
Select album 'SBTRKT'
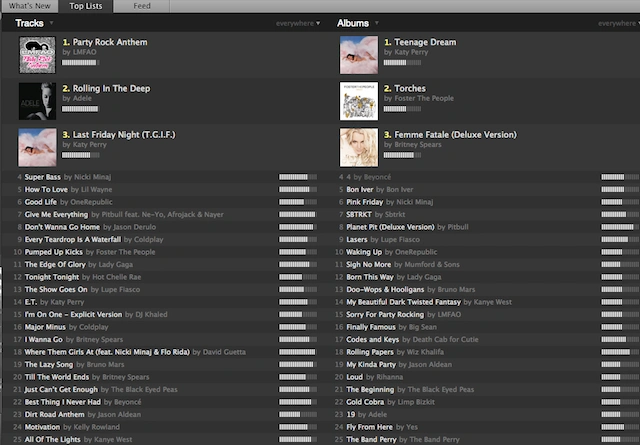tap(359, 215)
